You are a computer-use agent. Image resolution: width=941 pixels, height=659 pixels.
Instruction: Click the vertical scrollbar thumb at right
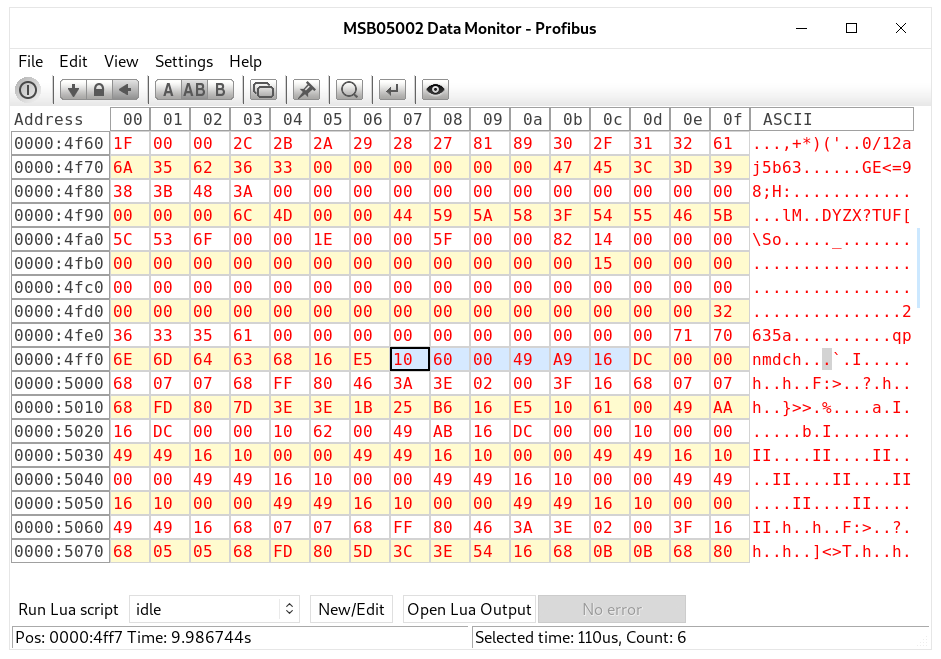(918, 268)
